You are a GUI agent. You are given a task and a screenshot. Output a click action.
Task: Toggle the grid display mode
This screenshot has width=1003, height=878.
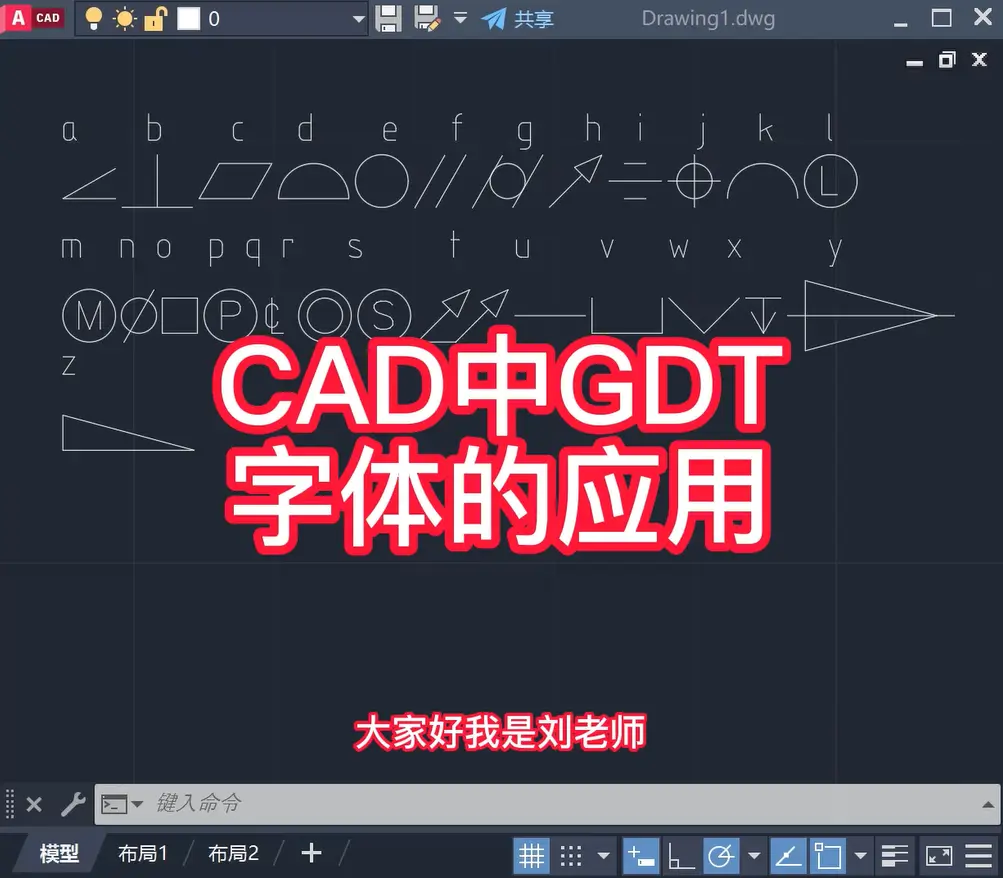(532, 856)
